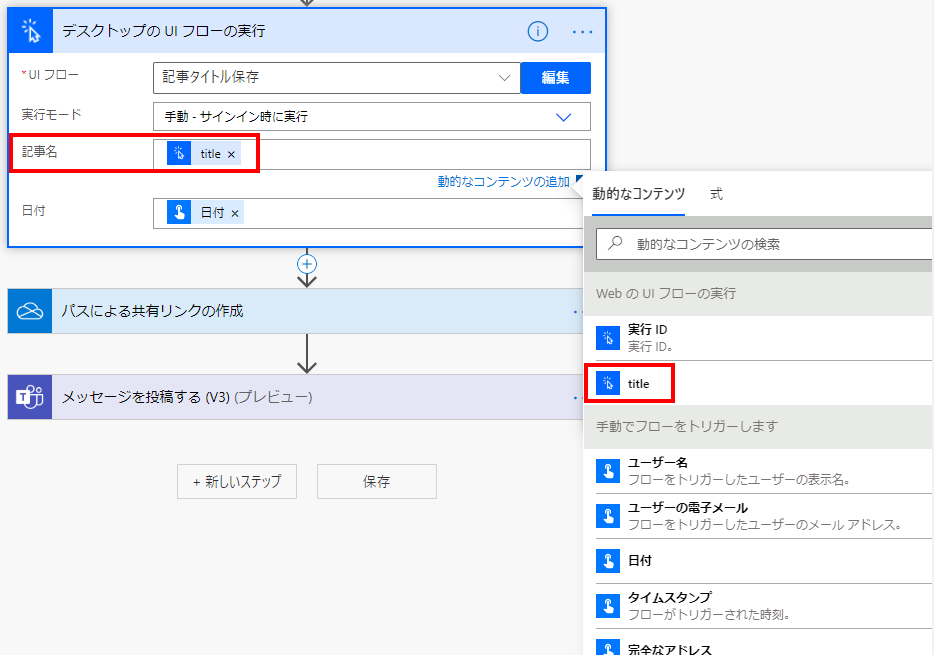Click the 動的なコンテンツの追加 link
The height and width of the screenshot is (655, 934).
click(x=503, y=182)
